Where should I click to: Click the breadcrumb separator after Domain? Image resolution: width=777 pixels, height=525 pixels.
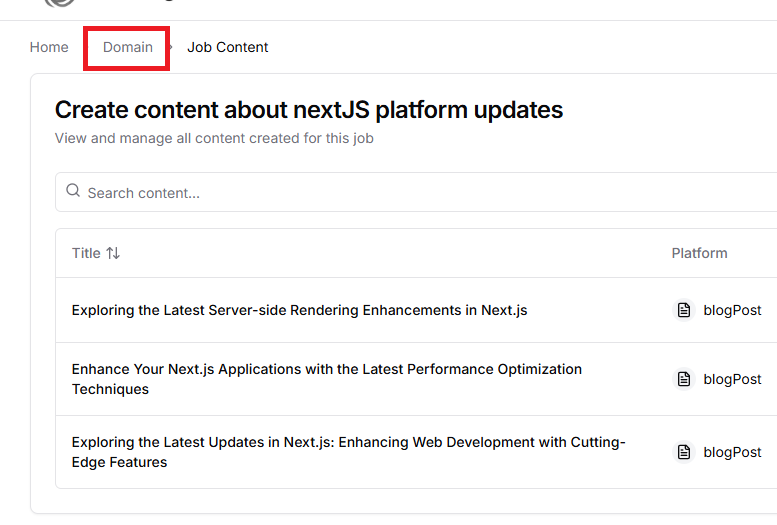[x=171, y=47]
